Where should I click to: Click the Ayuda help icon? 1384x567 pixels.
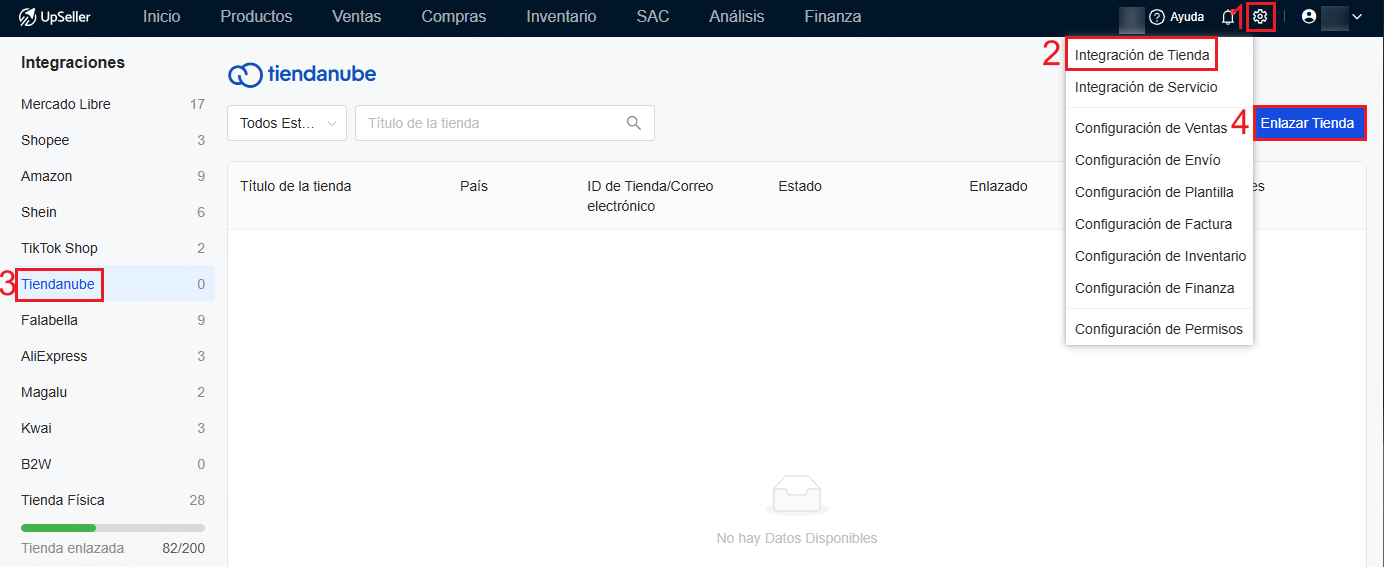point(1157,17)
